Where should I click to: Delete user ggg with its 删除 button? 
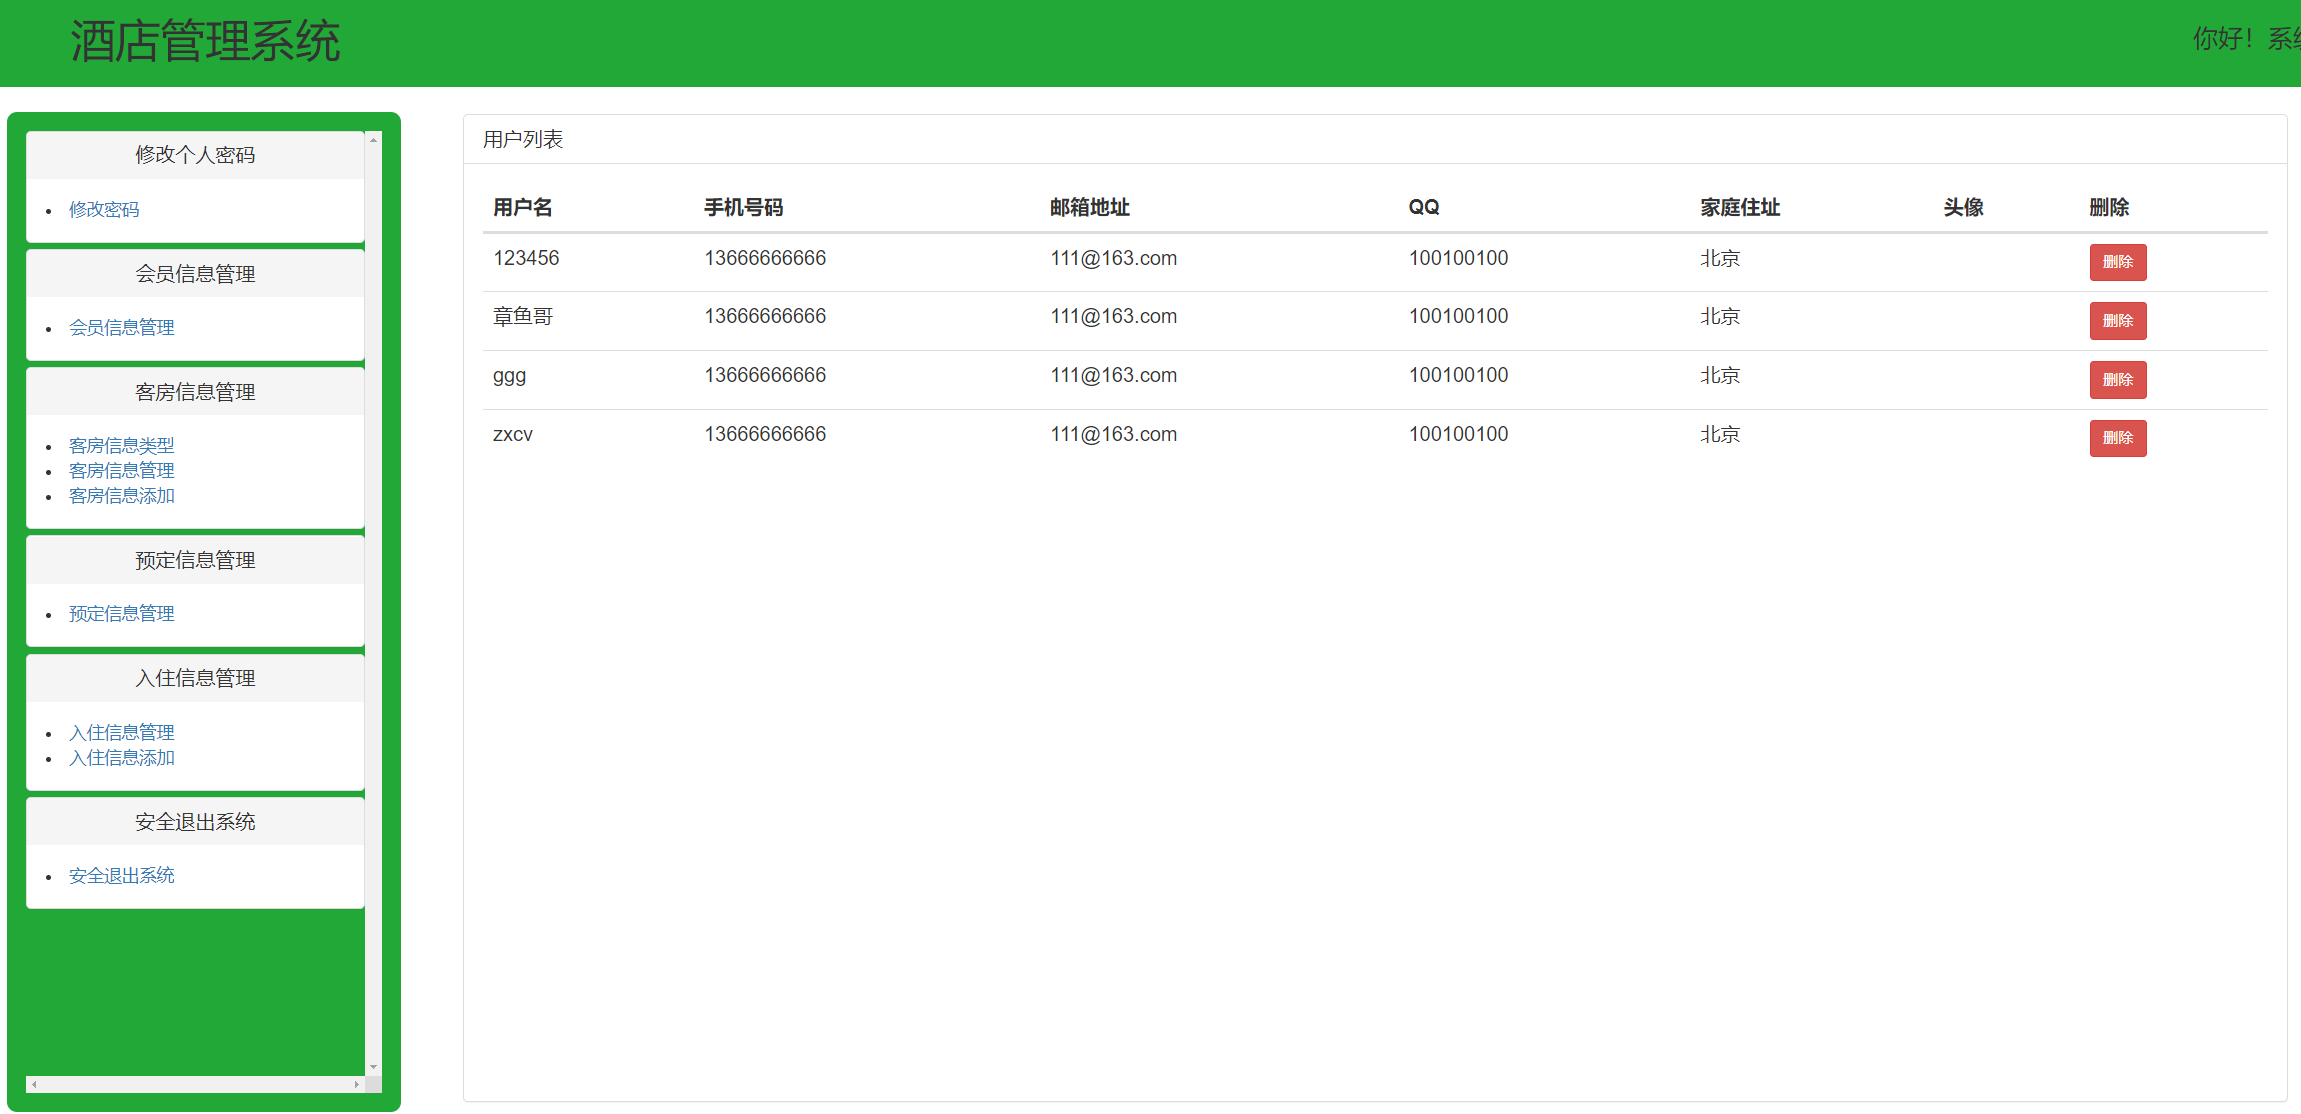point(2117,380)
